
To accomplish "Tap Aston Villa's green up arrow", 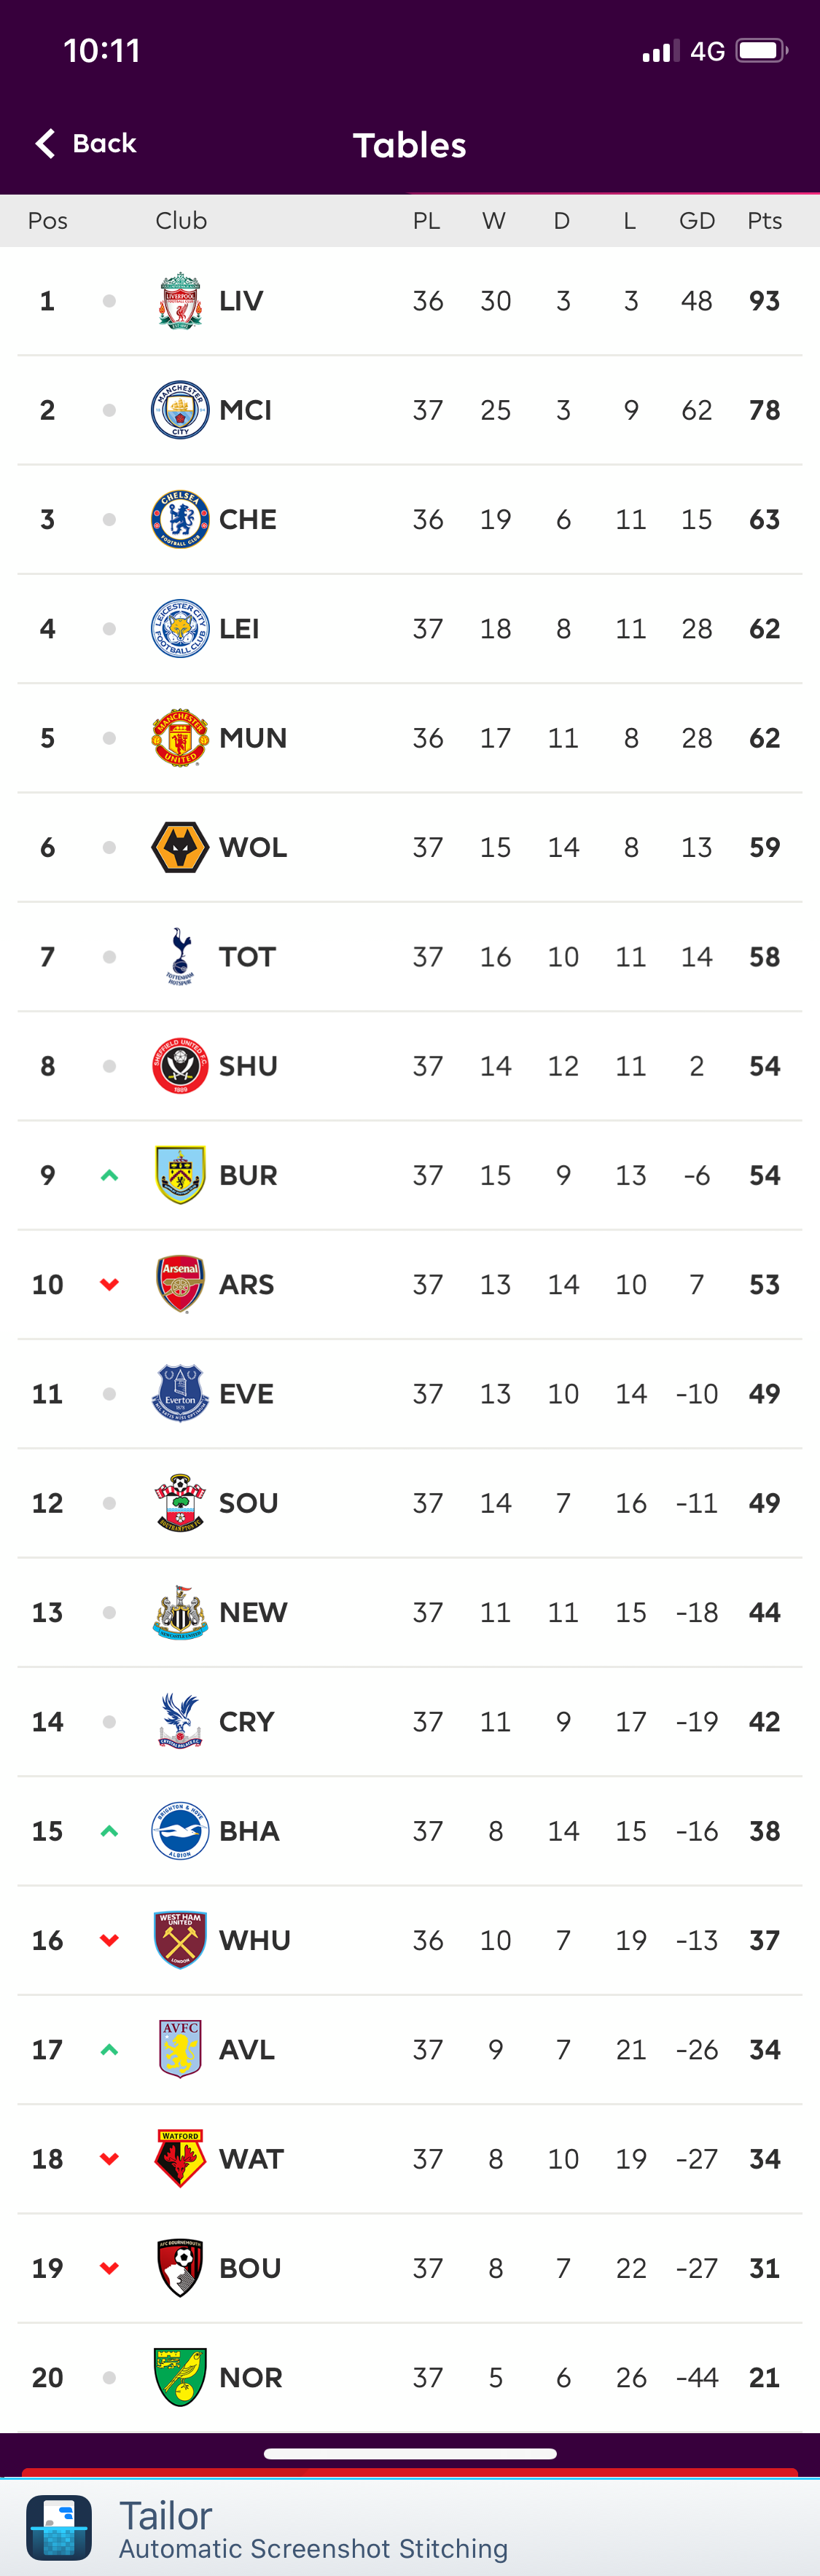I will tap(109, 2049).
